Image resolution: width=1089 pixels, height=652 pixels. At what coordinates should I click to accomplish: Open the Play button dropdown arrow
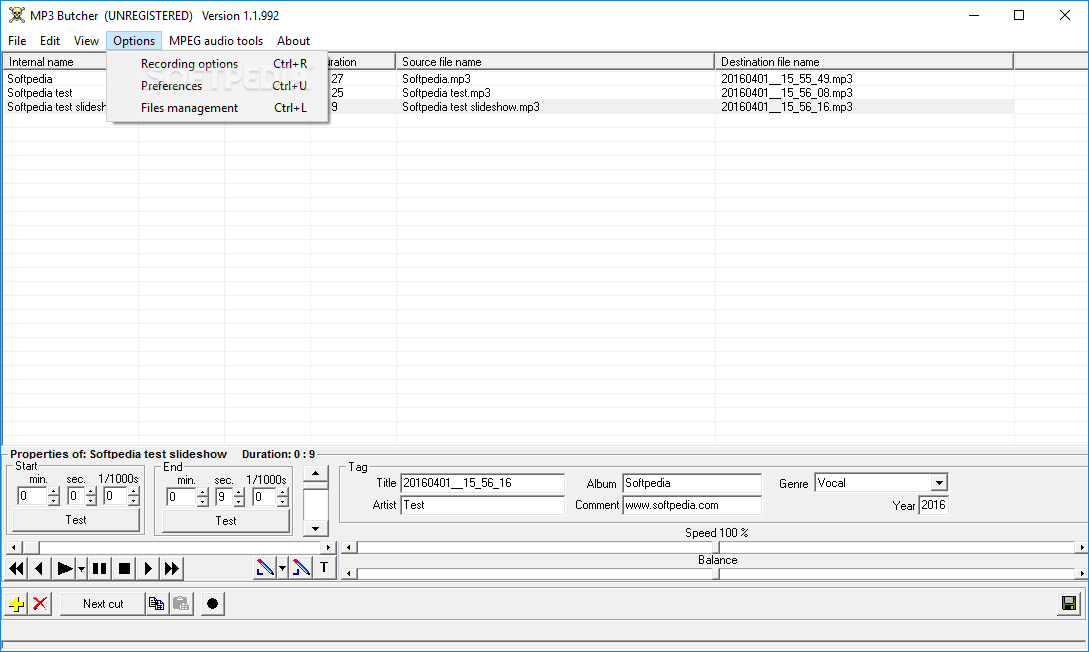(81, 569)
